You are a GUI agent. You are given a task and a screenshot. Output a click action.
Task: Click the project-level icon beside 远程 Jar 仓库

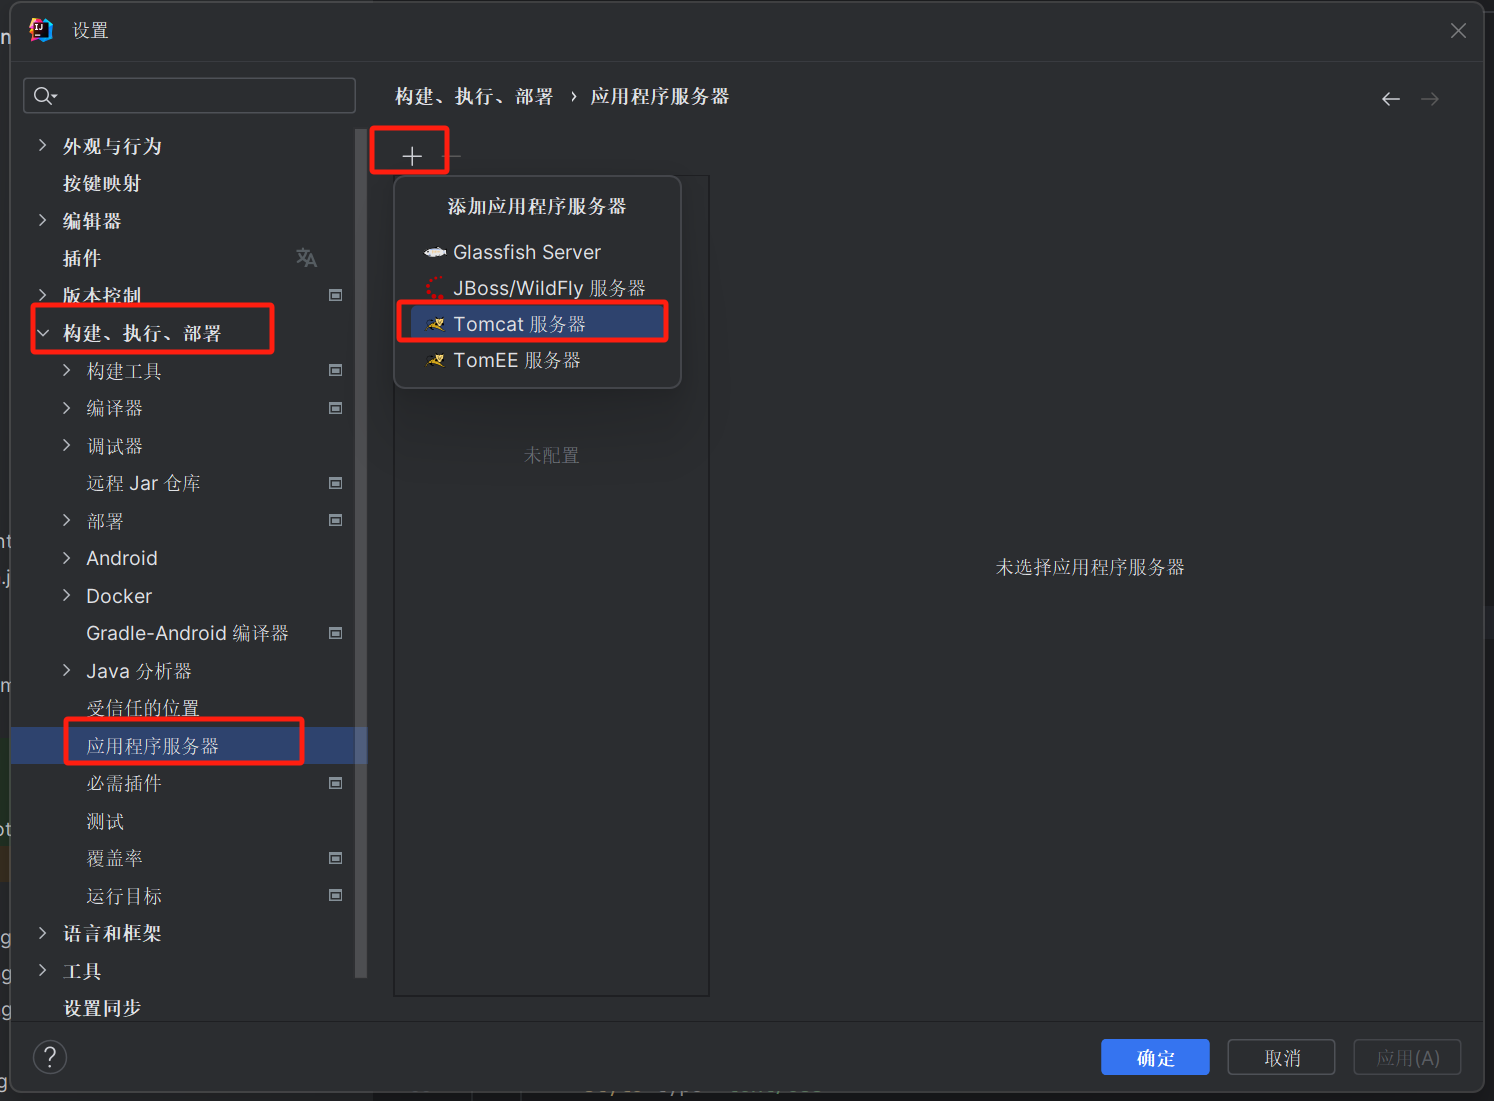pyautogui.click(x=336, y=483)
